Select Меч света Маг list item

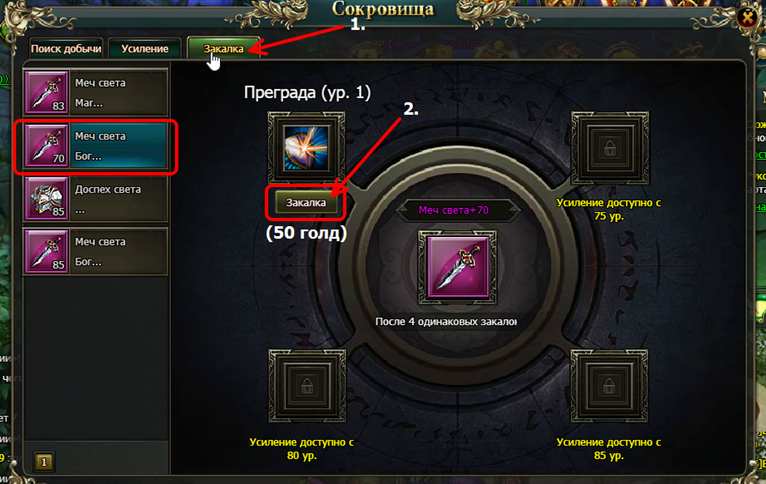point(96,92)
